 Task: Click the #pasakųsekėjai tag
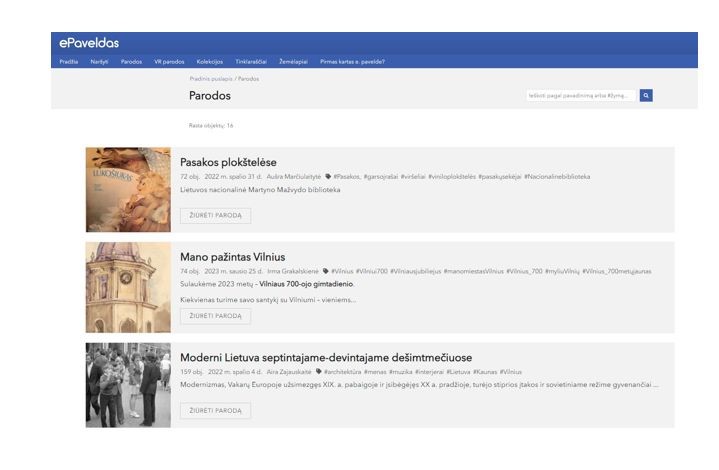(x=500, y=177)
